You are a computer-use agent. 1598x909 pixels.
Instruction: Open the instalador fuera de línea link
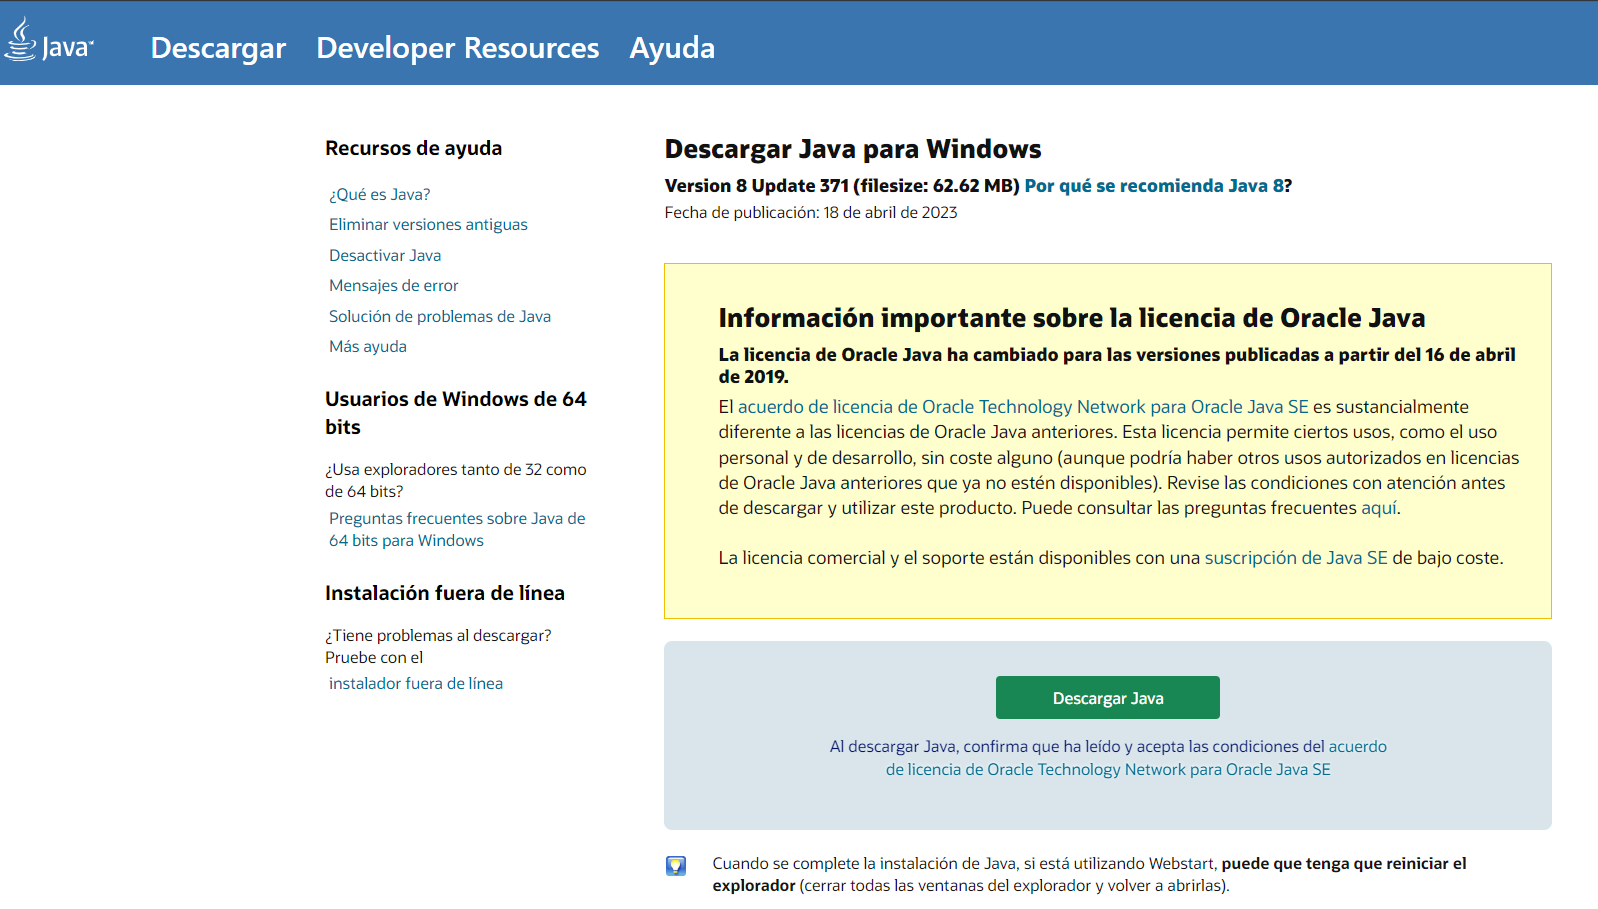point(416,684)
